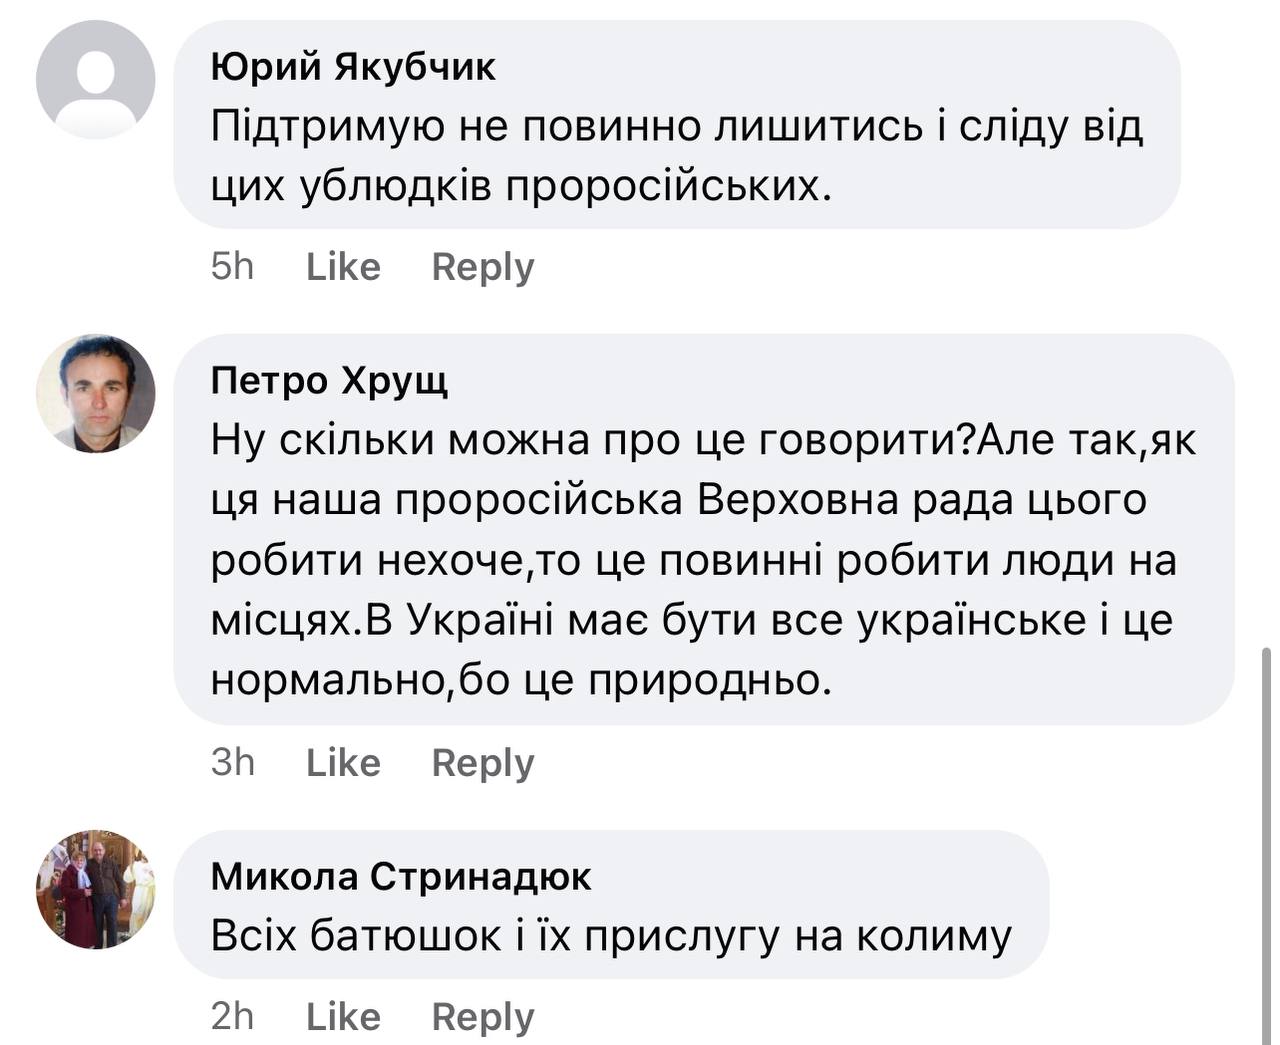Click the 3h timestamp on second comment
The image size is (1280, 1045).
233,763
